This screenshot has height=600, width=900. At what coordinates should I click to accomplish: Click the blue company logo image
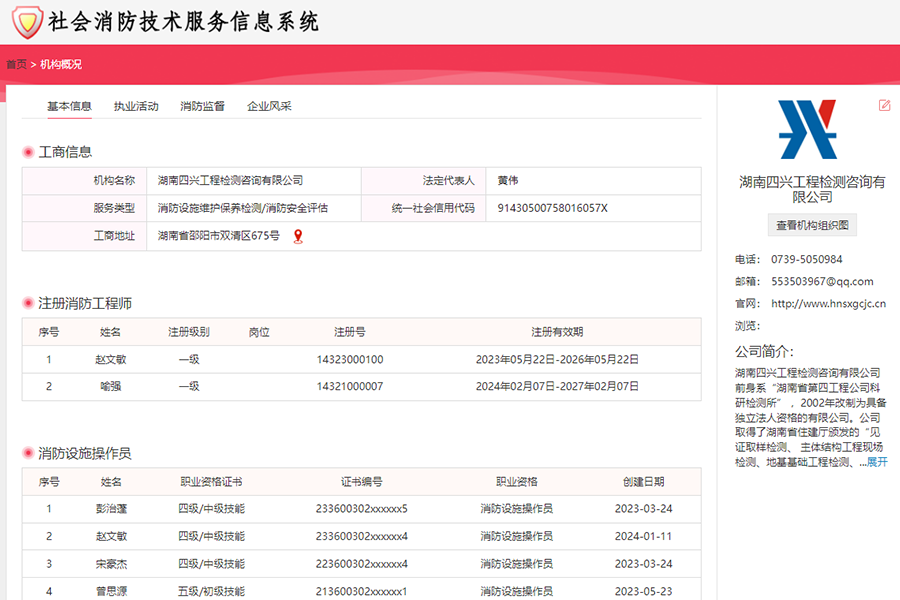coord(807,130)
